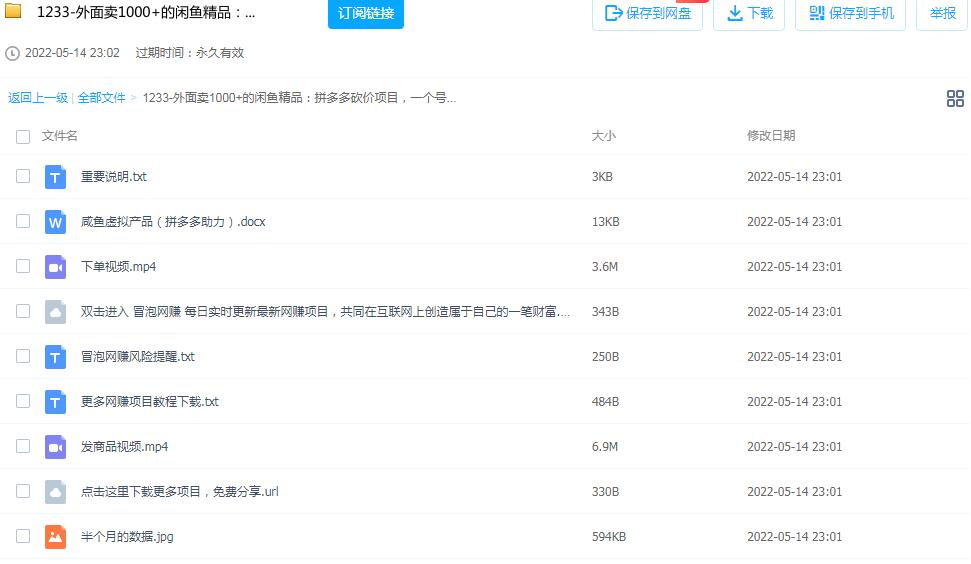Open file 咸鱼虚拟产品（拼多多助力）.docx
971x564 pixels.
[173, 222]
